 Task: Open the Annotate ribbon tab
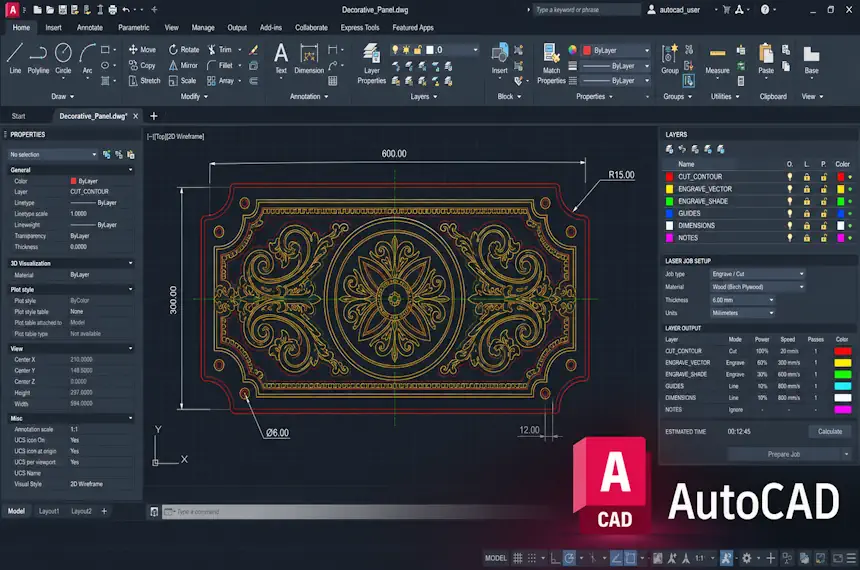coord(89,27)
